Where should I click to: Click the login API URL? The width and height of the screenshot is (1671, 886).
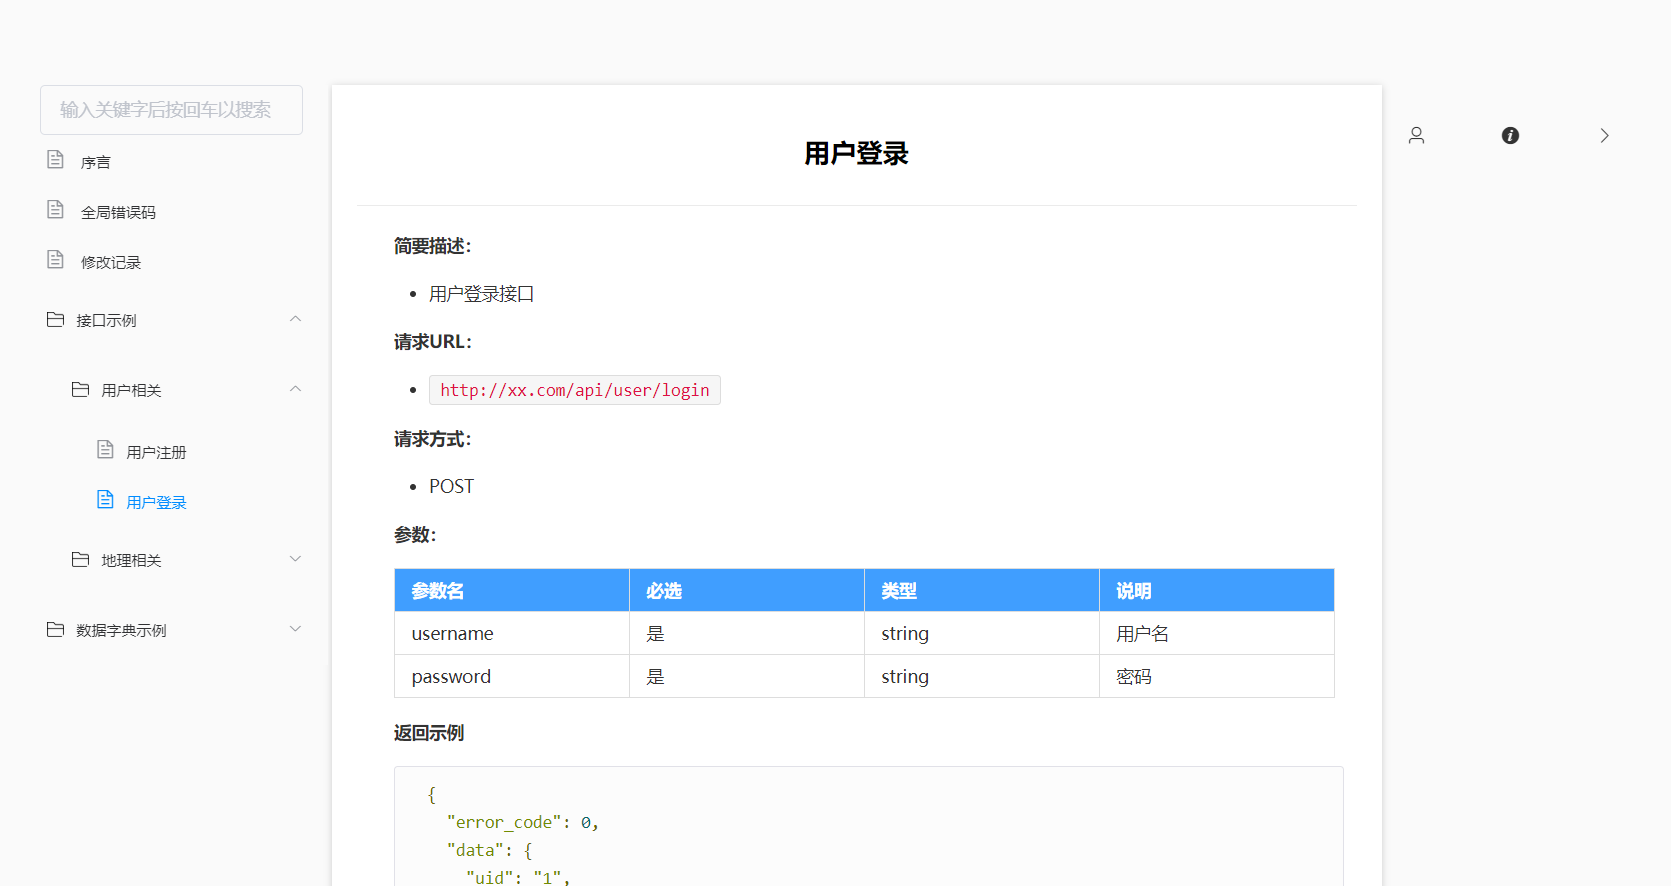coord(574,390)
